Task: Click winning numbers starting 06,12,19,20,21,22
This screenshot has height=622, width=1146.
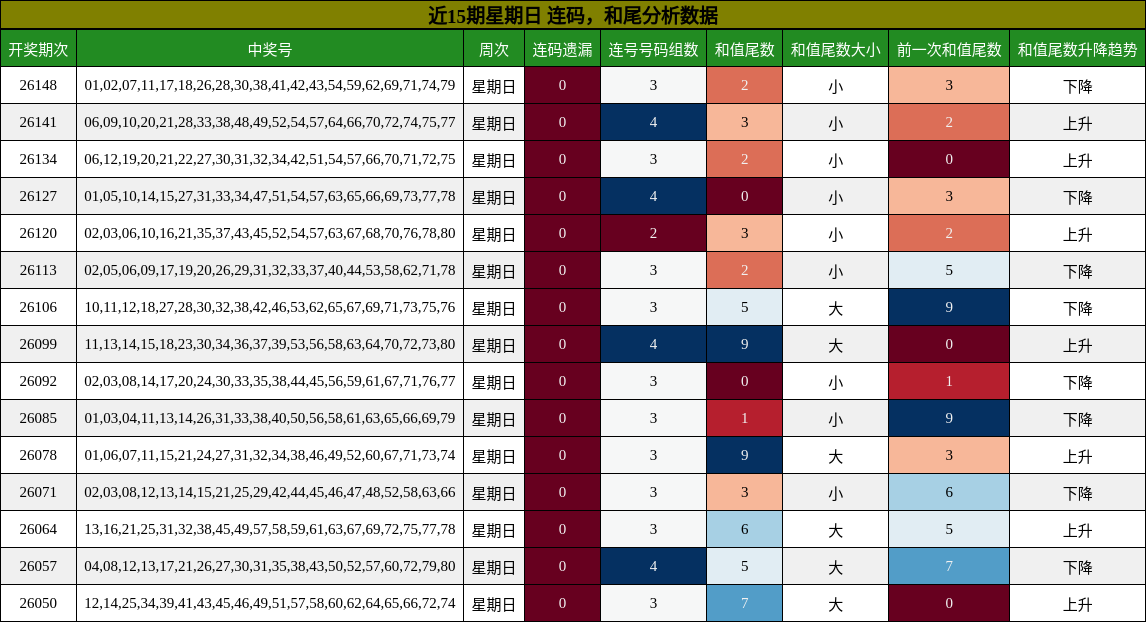Action: pyautogui.click(x=270, y=159)
